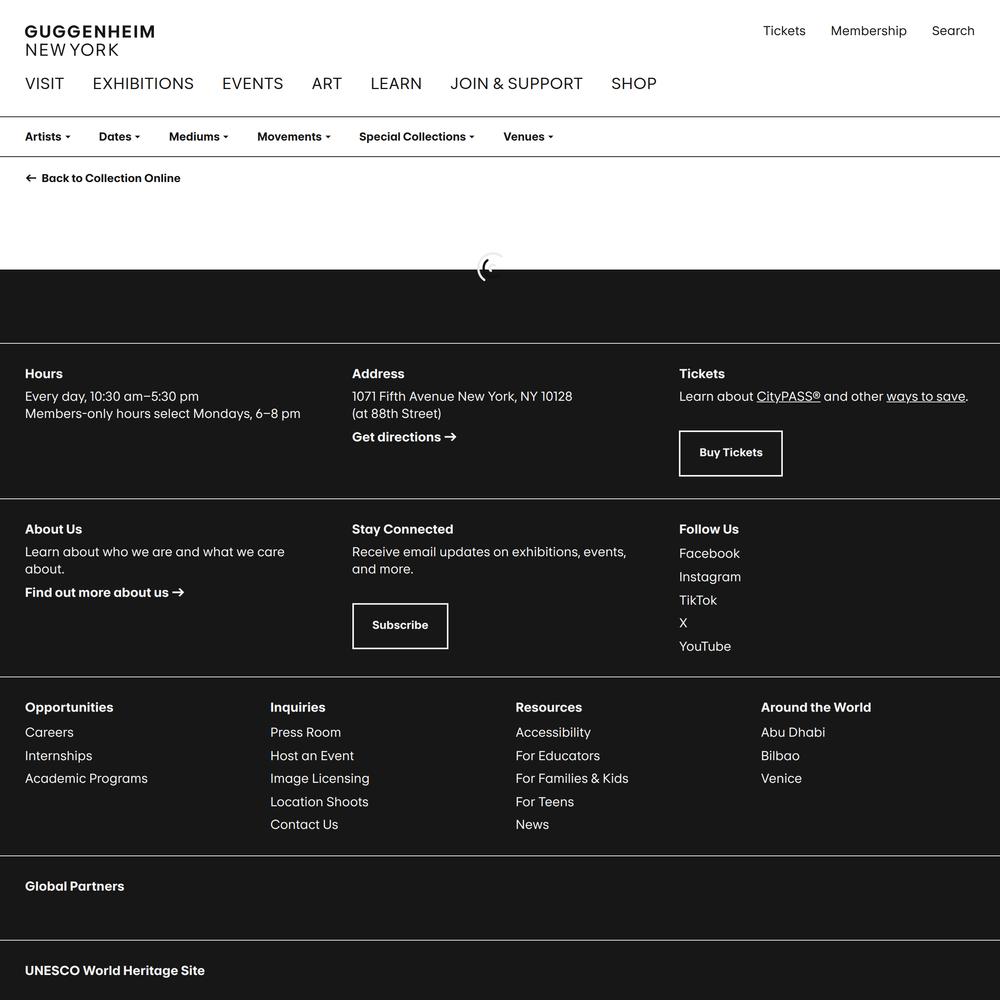Expand the Special Collections dropdown
1000x1000 pixels.
click(416, 137)
